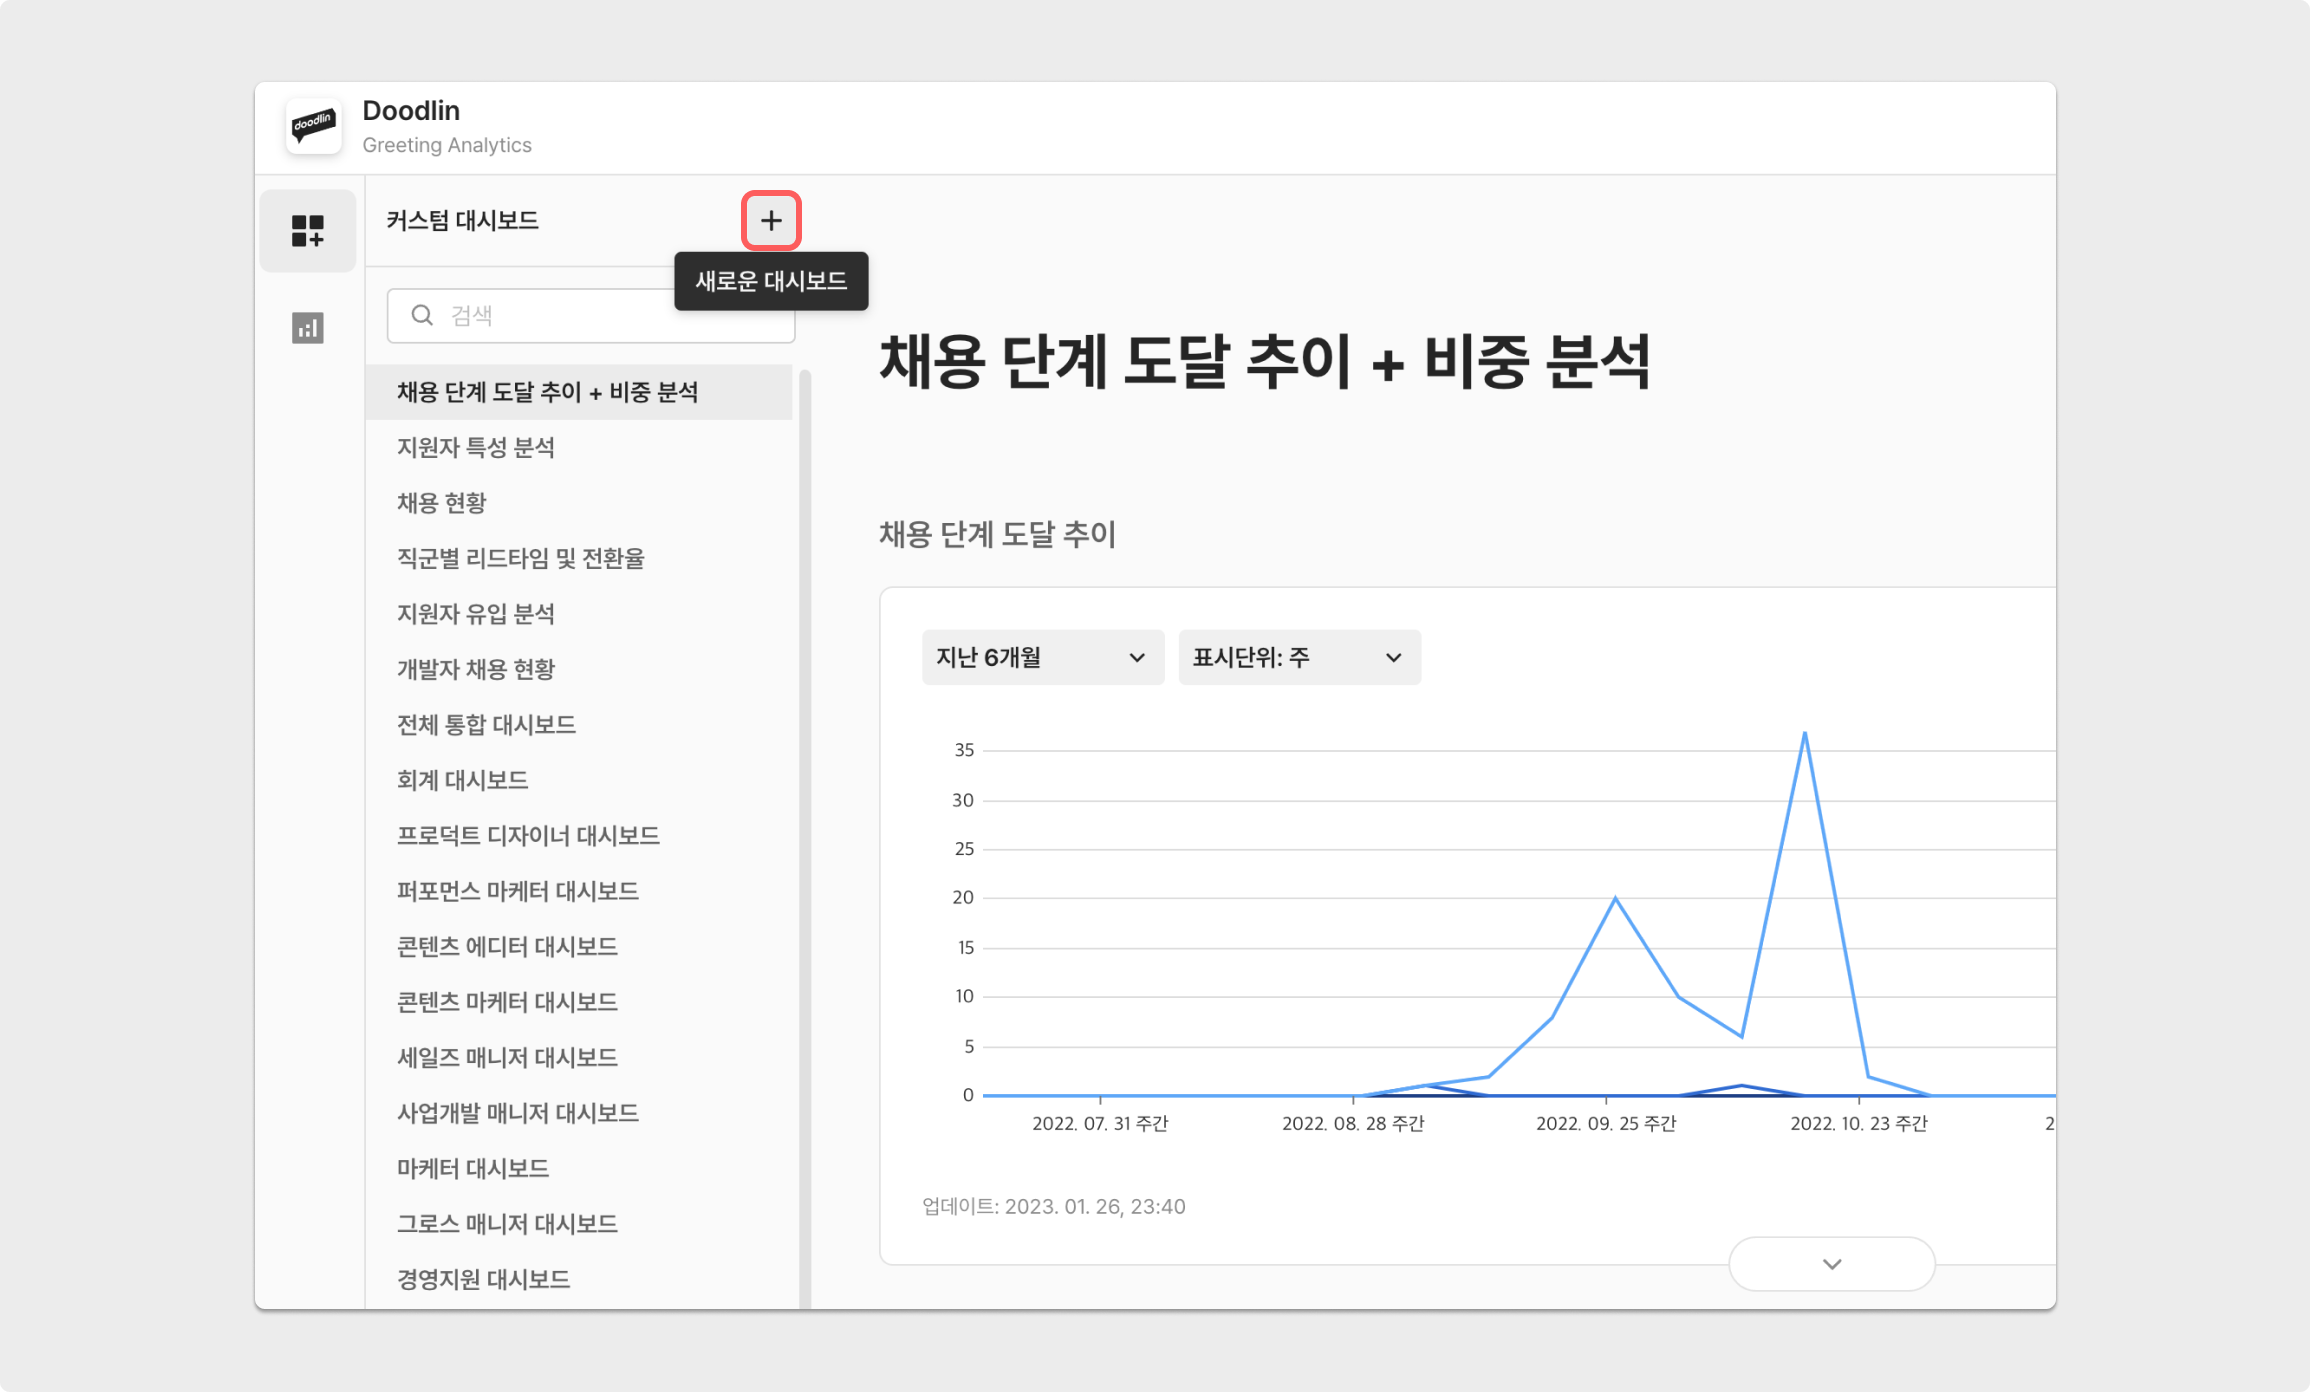2310x1392 pixels.
Task: Select 지원자 특성 분석 dashboard
Action: 476,447
